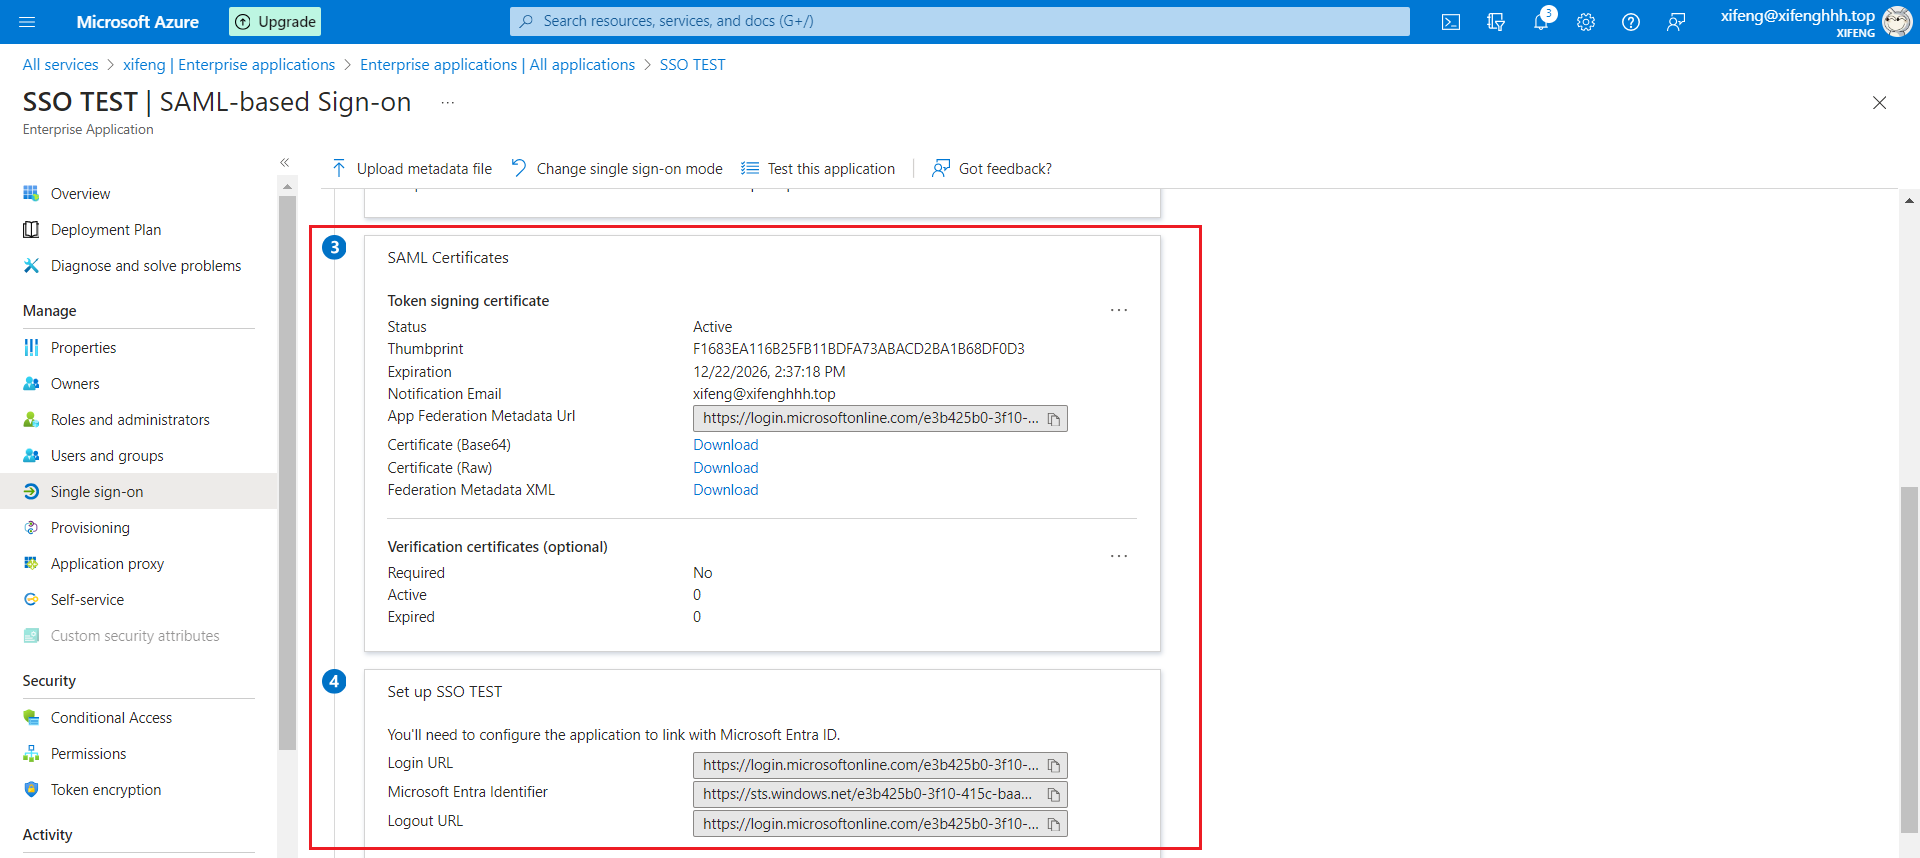Copy the Logout URL
Viewport: 1920px width, 858px height.
point(1054,824)
